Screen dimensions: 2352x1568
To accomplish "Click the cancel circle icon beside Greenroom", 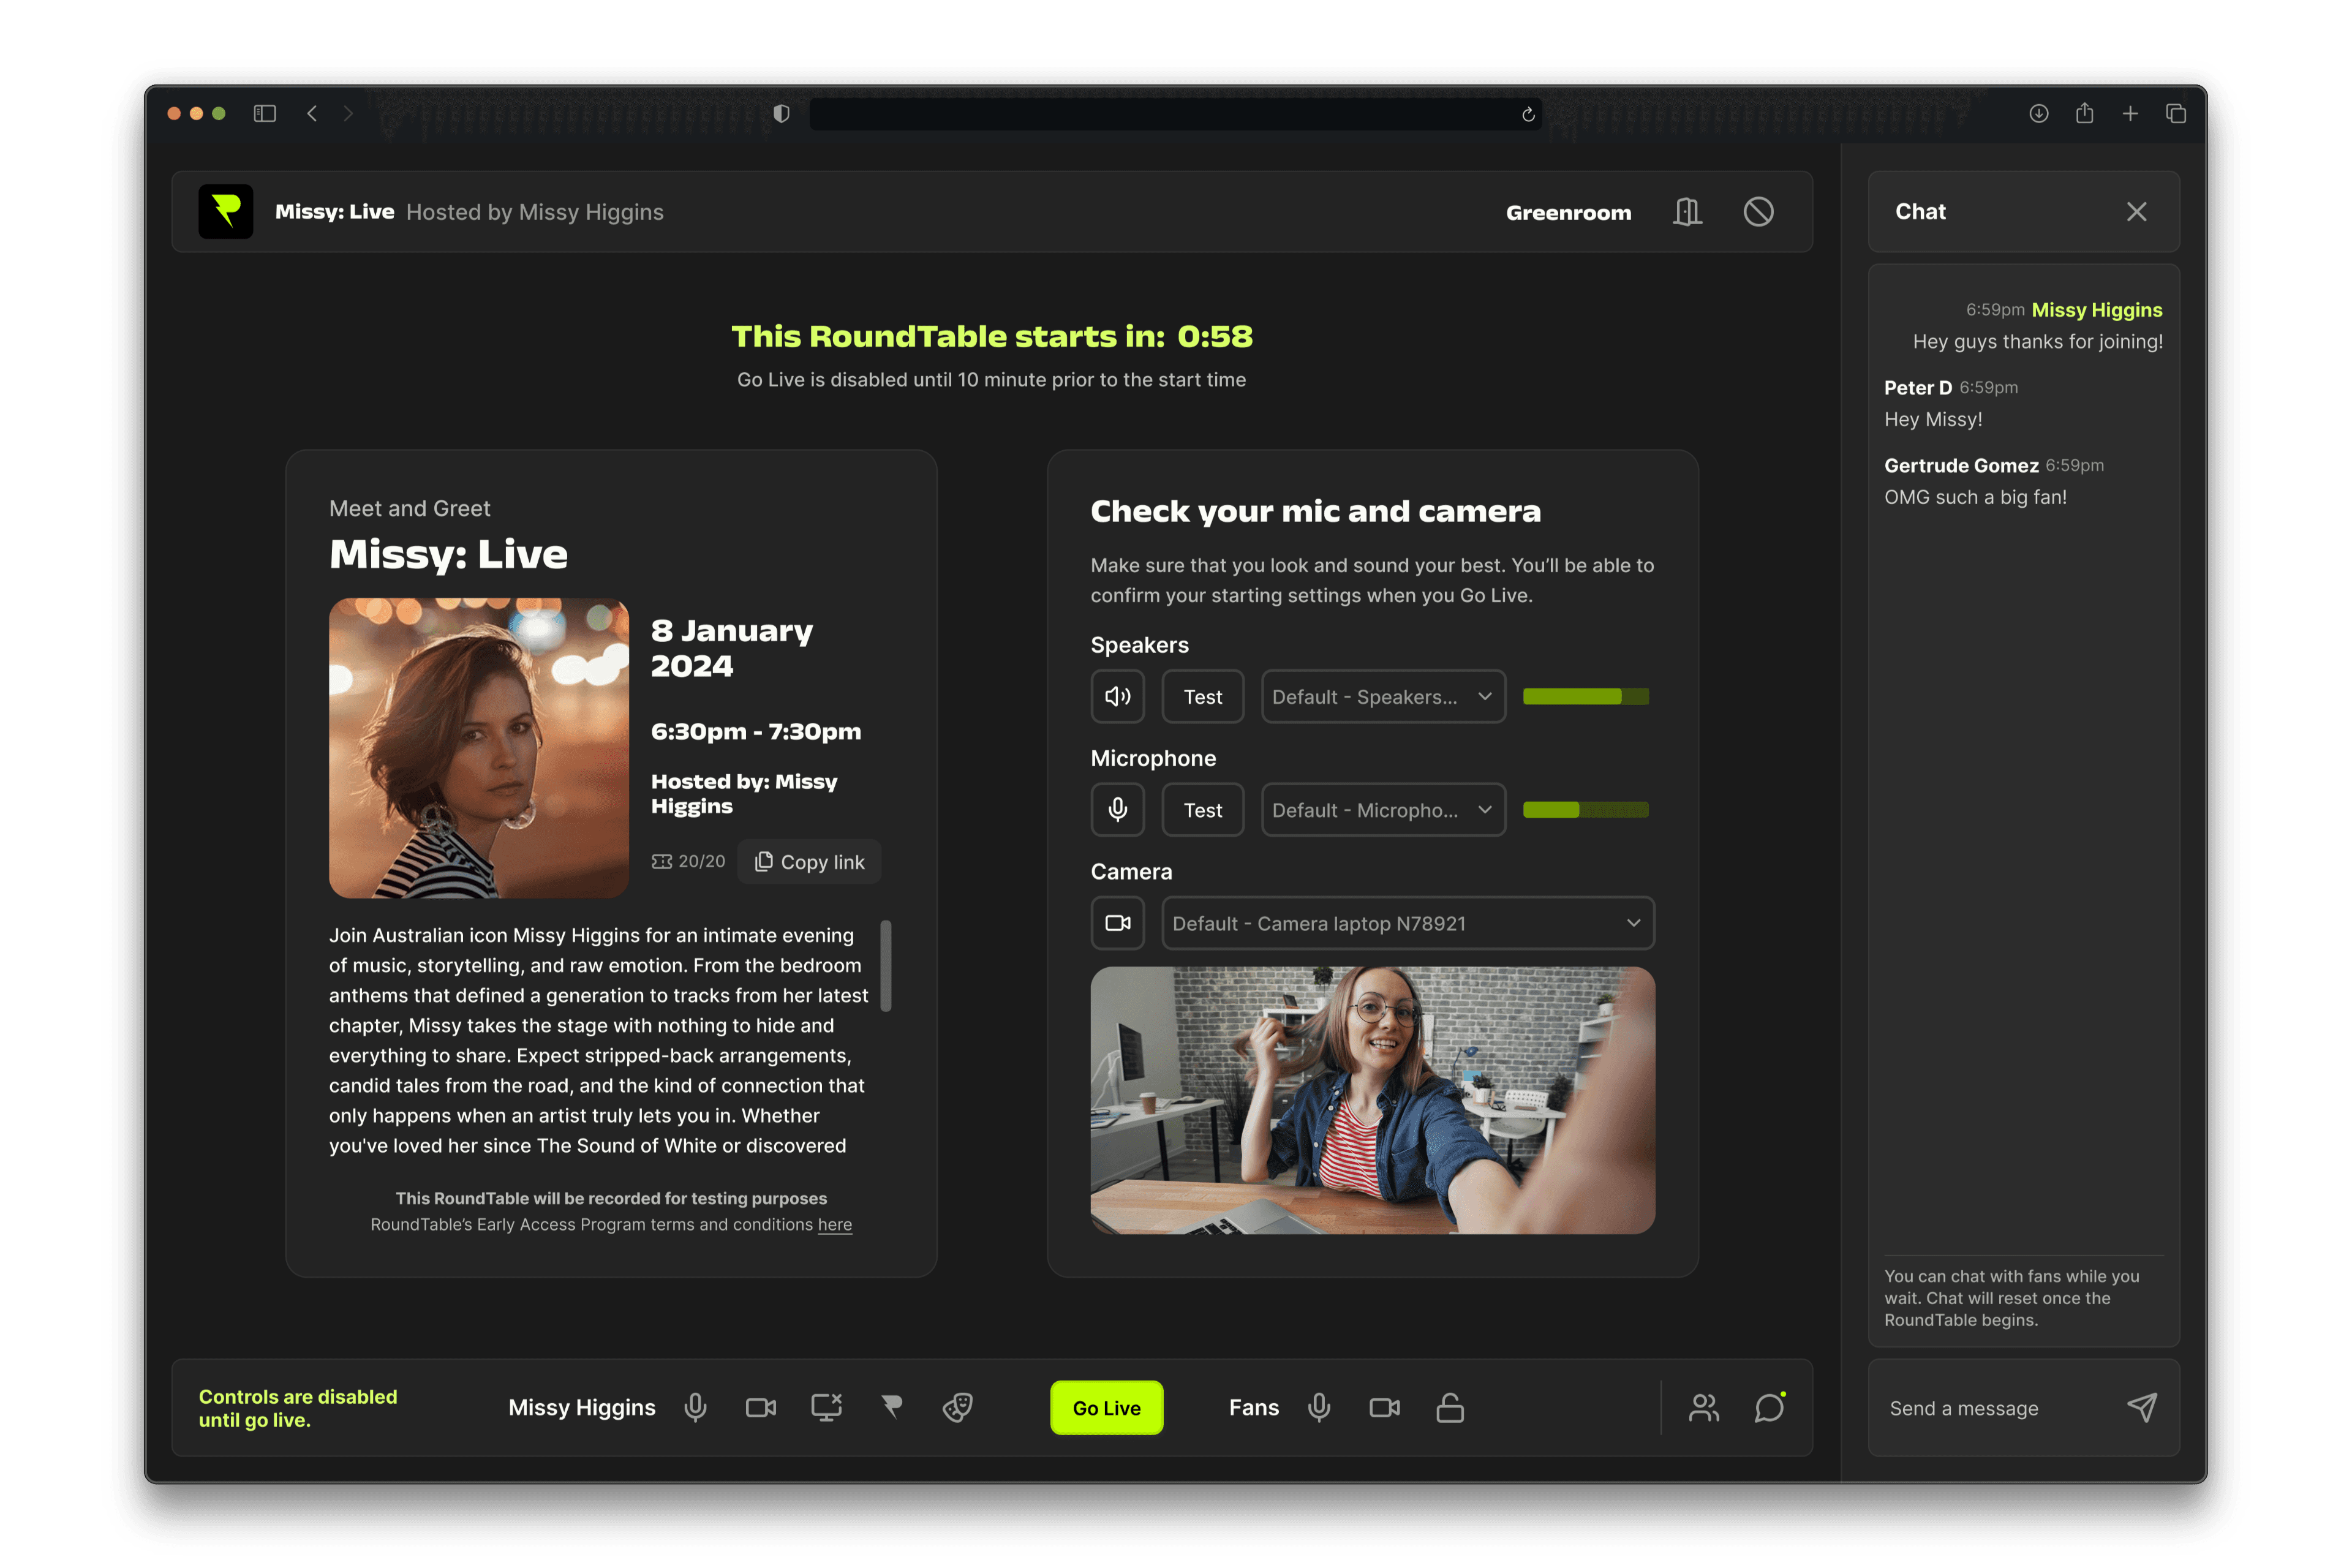I will 1758,212.
